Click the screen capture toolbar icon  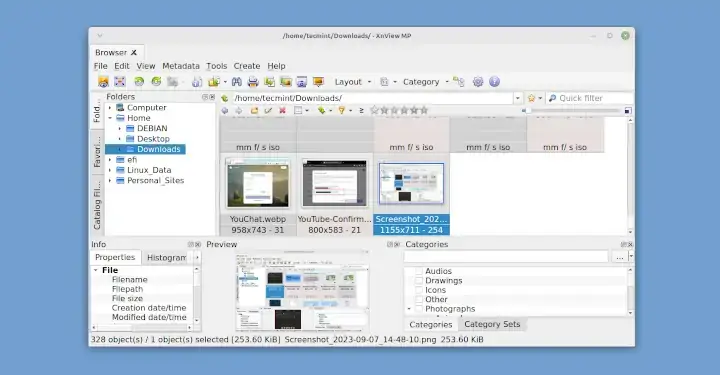302,82
